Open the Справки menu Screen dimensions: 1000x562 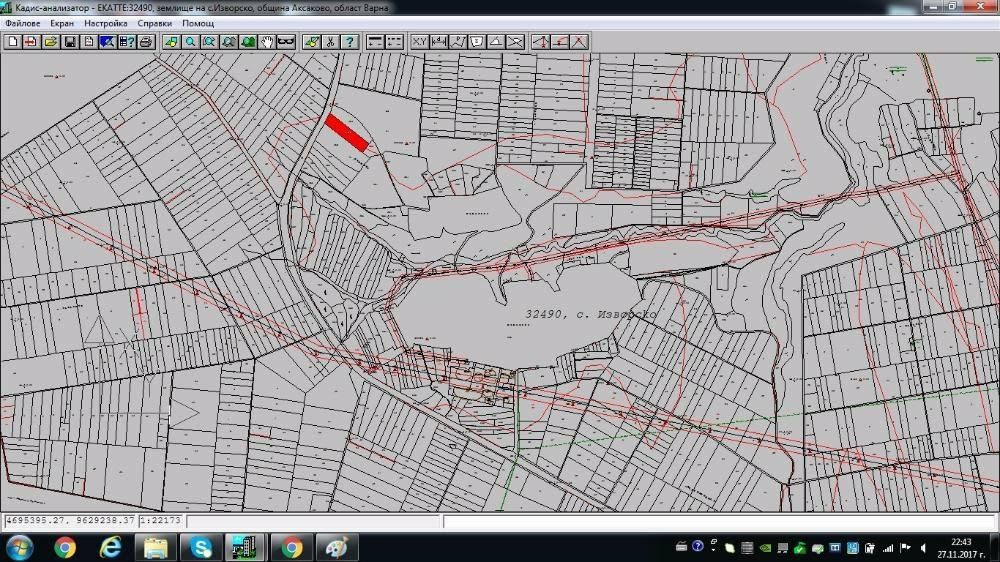click(155, 22)
